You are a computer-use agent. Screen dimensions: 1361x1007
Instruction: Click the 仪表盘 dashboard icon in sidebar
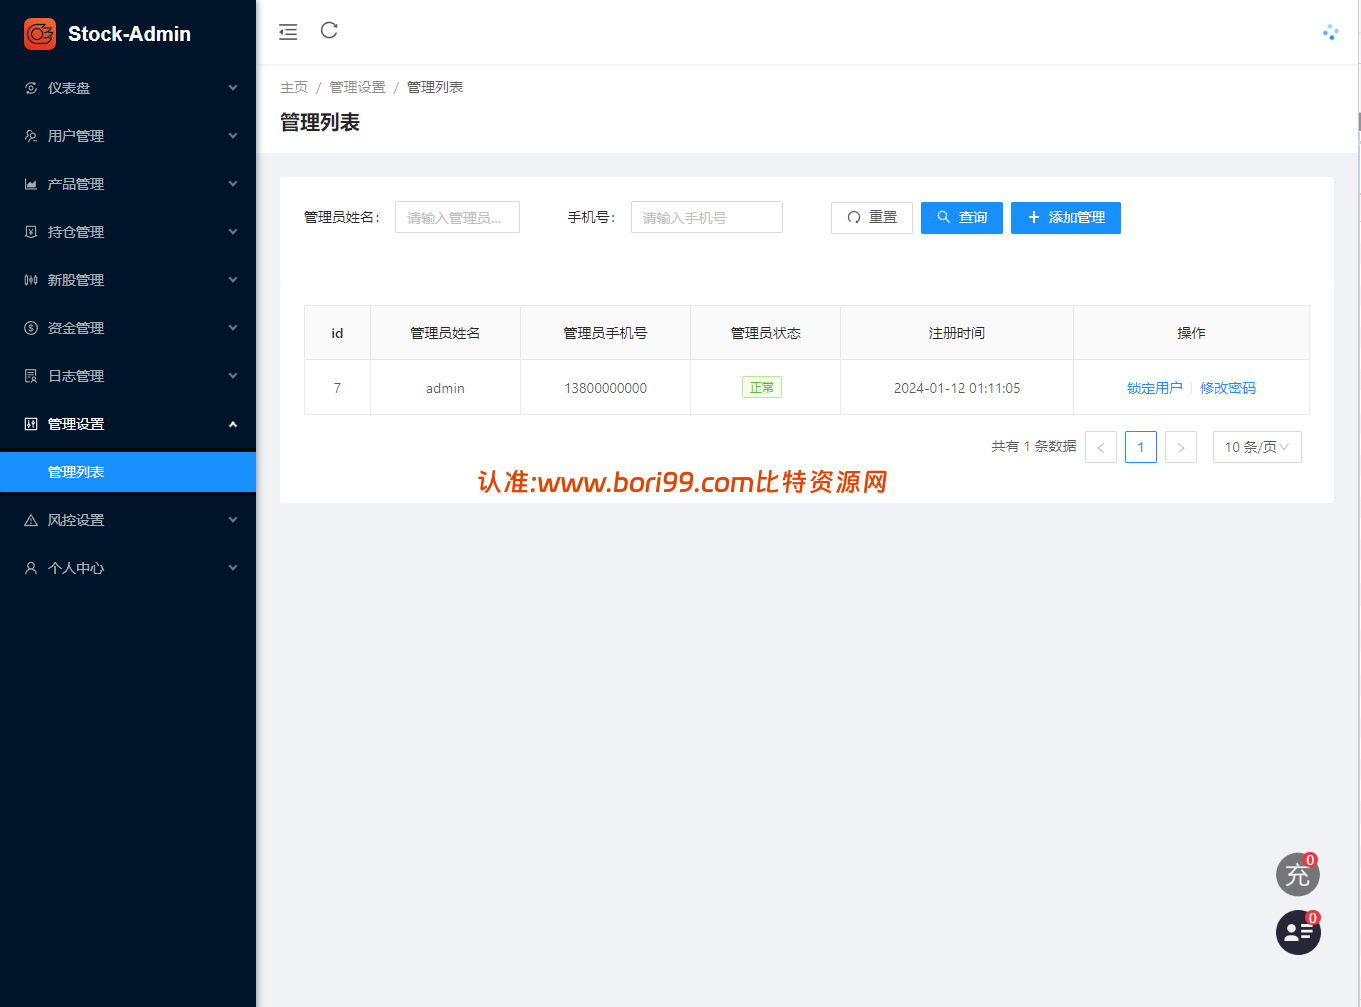click(x=31, y=88)
